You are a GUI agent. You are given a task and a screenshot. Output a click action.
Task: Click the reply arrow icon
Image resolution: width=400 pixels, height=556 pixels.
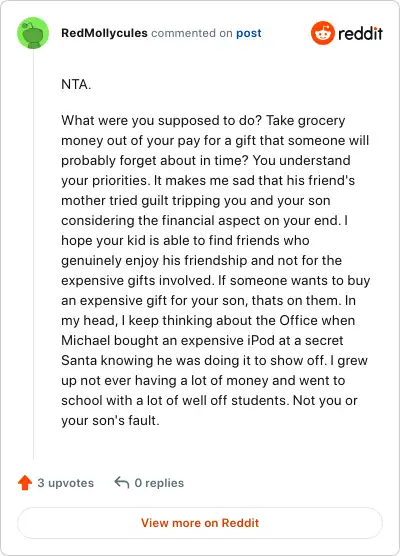tap(122, 483)
